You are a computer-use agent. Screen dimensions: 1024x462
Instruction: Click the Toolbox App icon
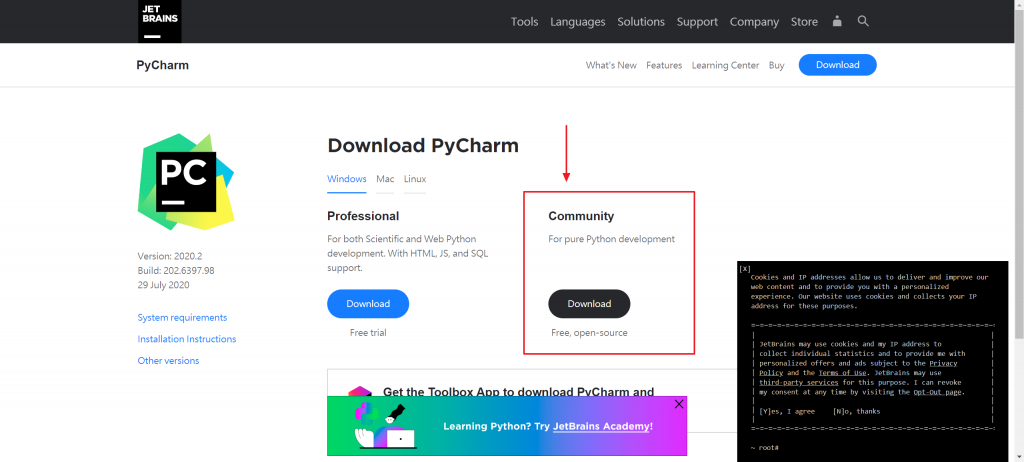360,391
